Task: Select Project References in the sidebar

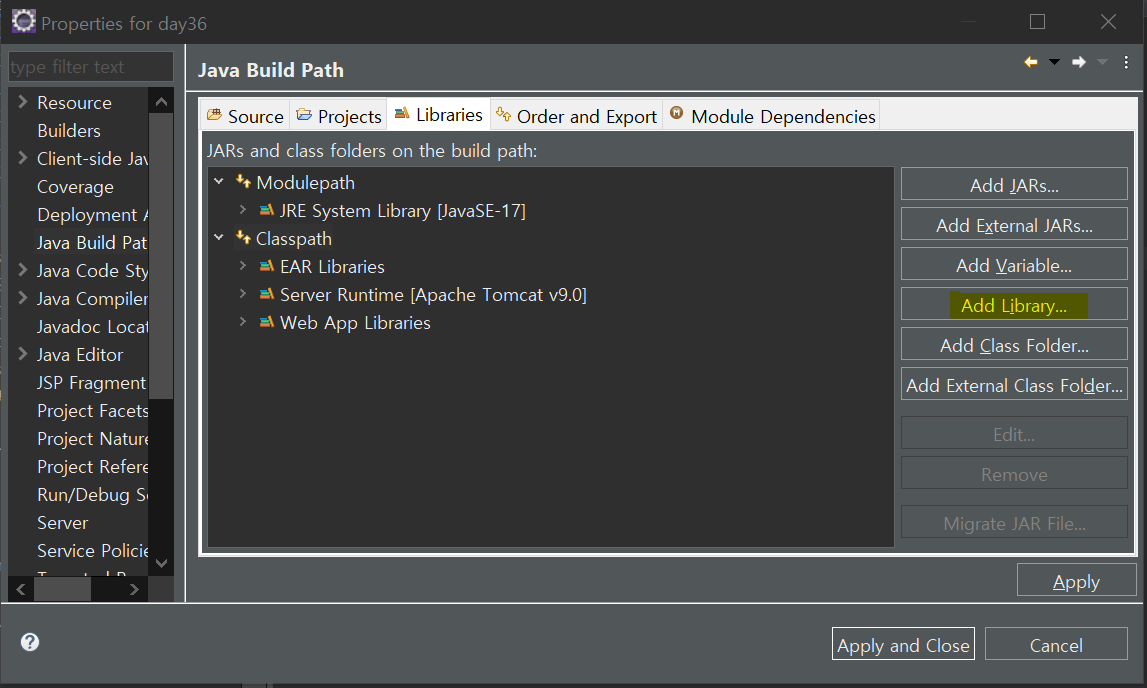Action: point(92,466)
